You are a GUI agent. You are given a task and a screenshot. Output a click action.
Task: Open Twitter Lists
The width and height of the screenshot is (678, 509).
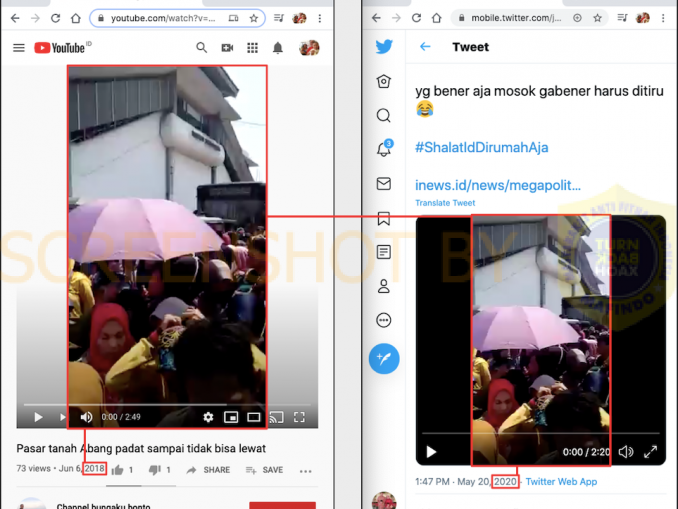pos(384,252)
